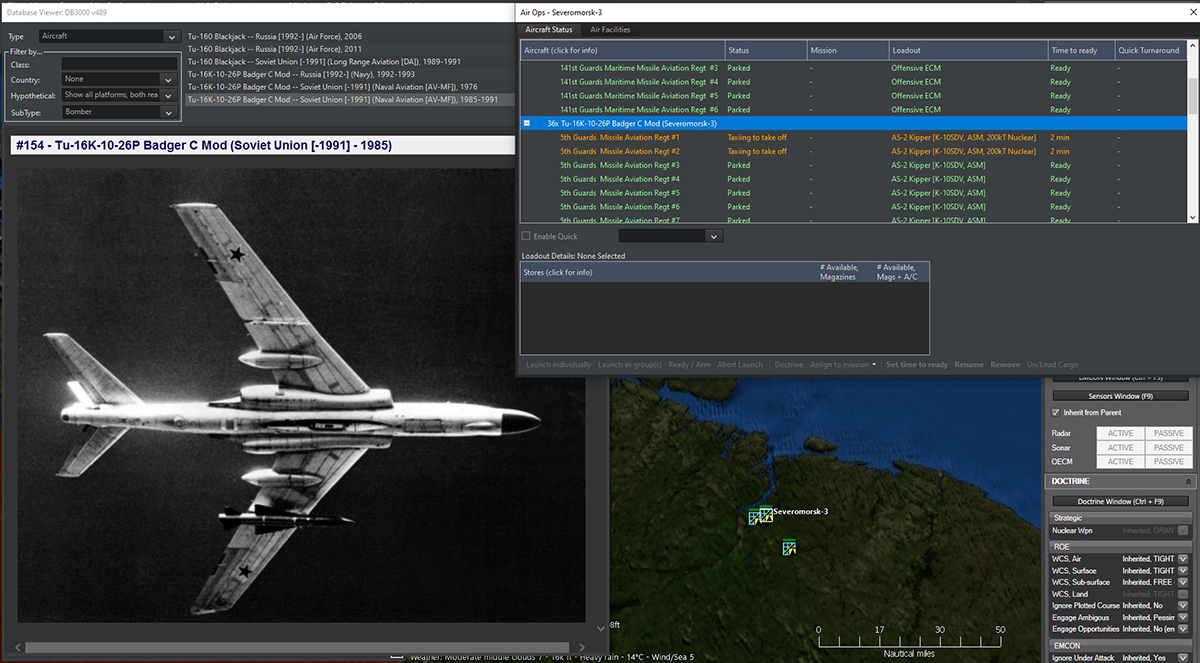Viewport: 1200px width, 663px height.
Task: Set Radar to ACTIVE
Action: tap(1120, 433)
